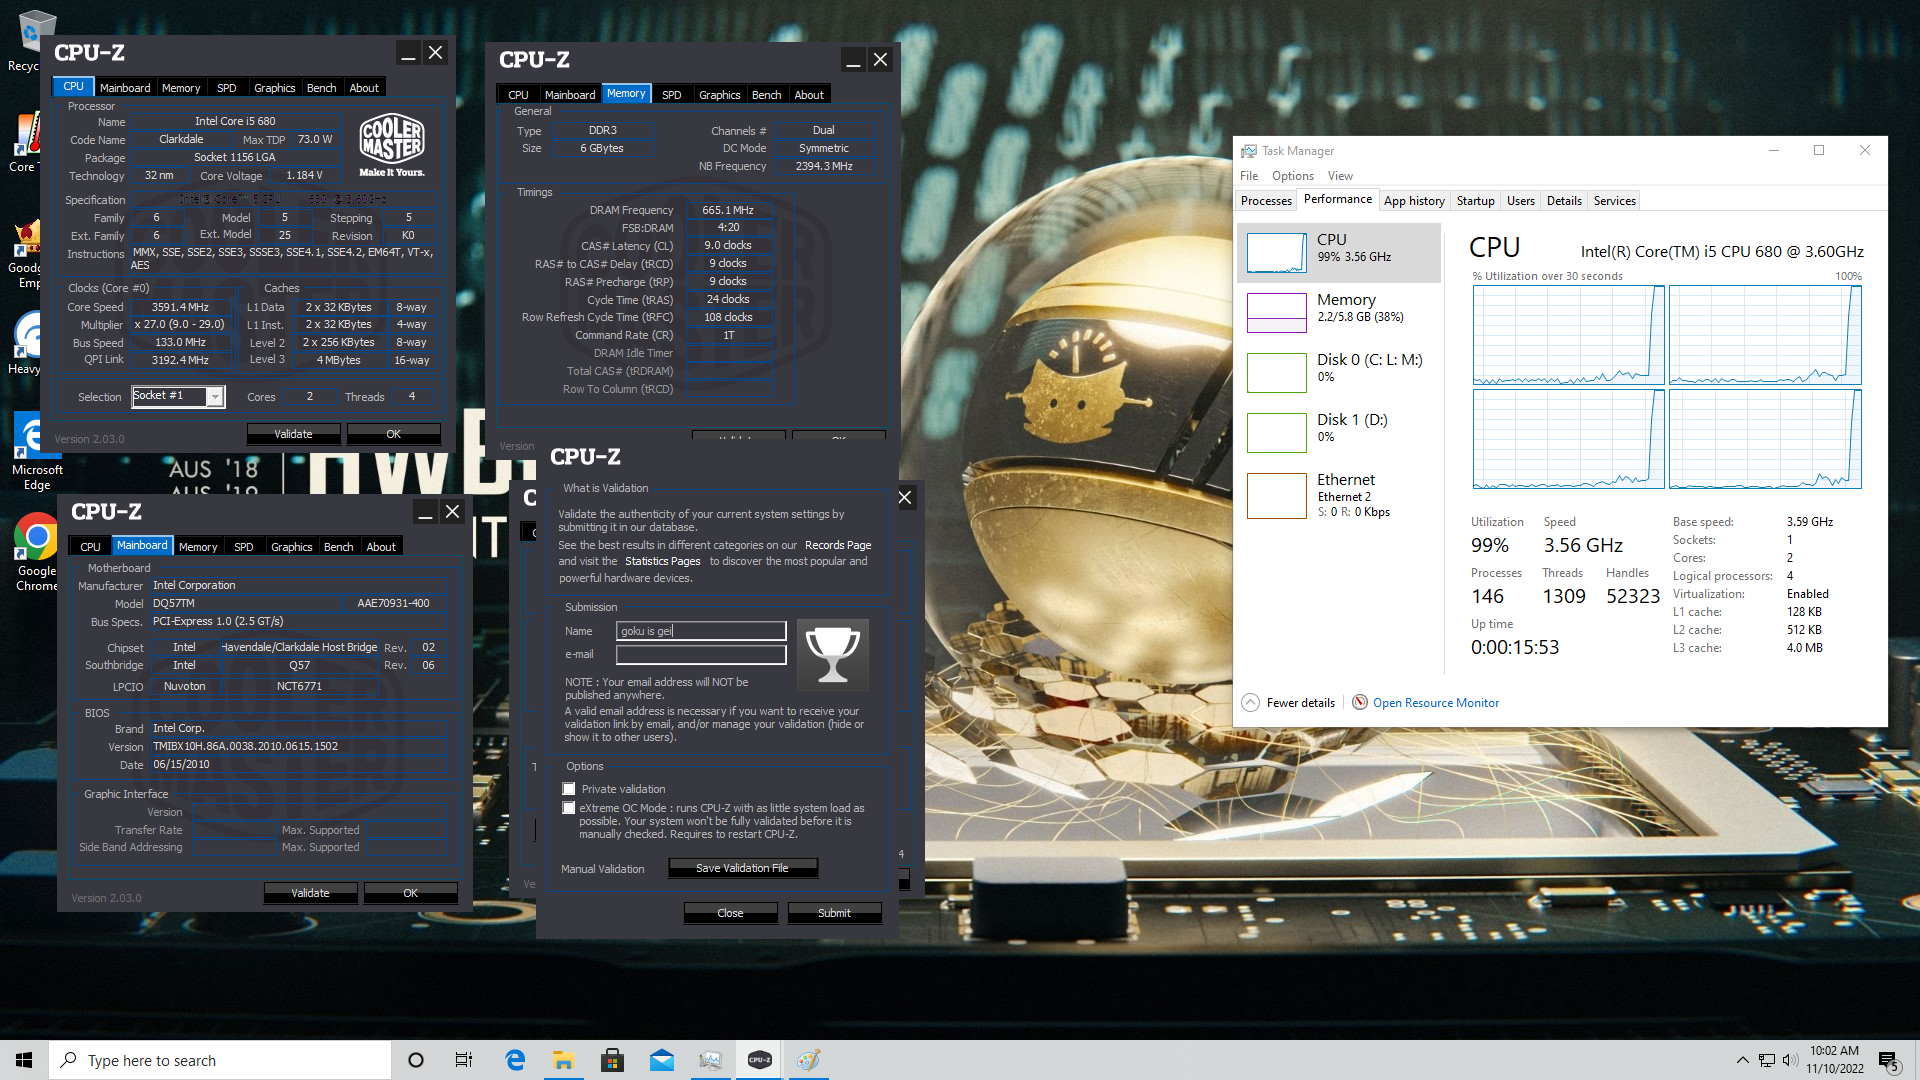The width and height of the screenshot is (1920, 1080).
Task: Open Socket #1 selection dropdown
Action: tap(215, 397)
